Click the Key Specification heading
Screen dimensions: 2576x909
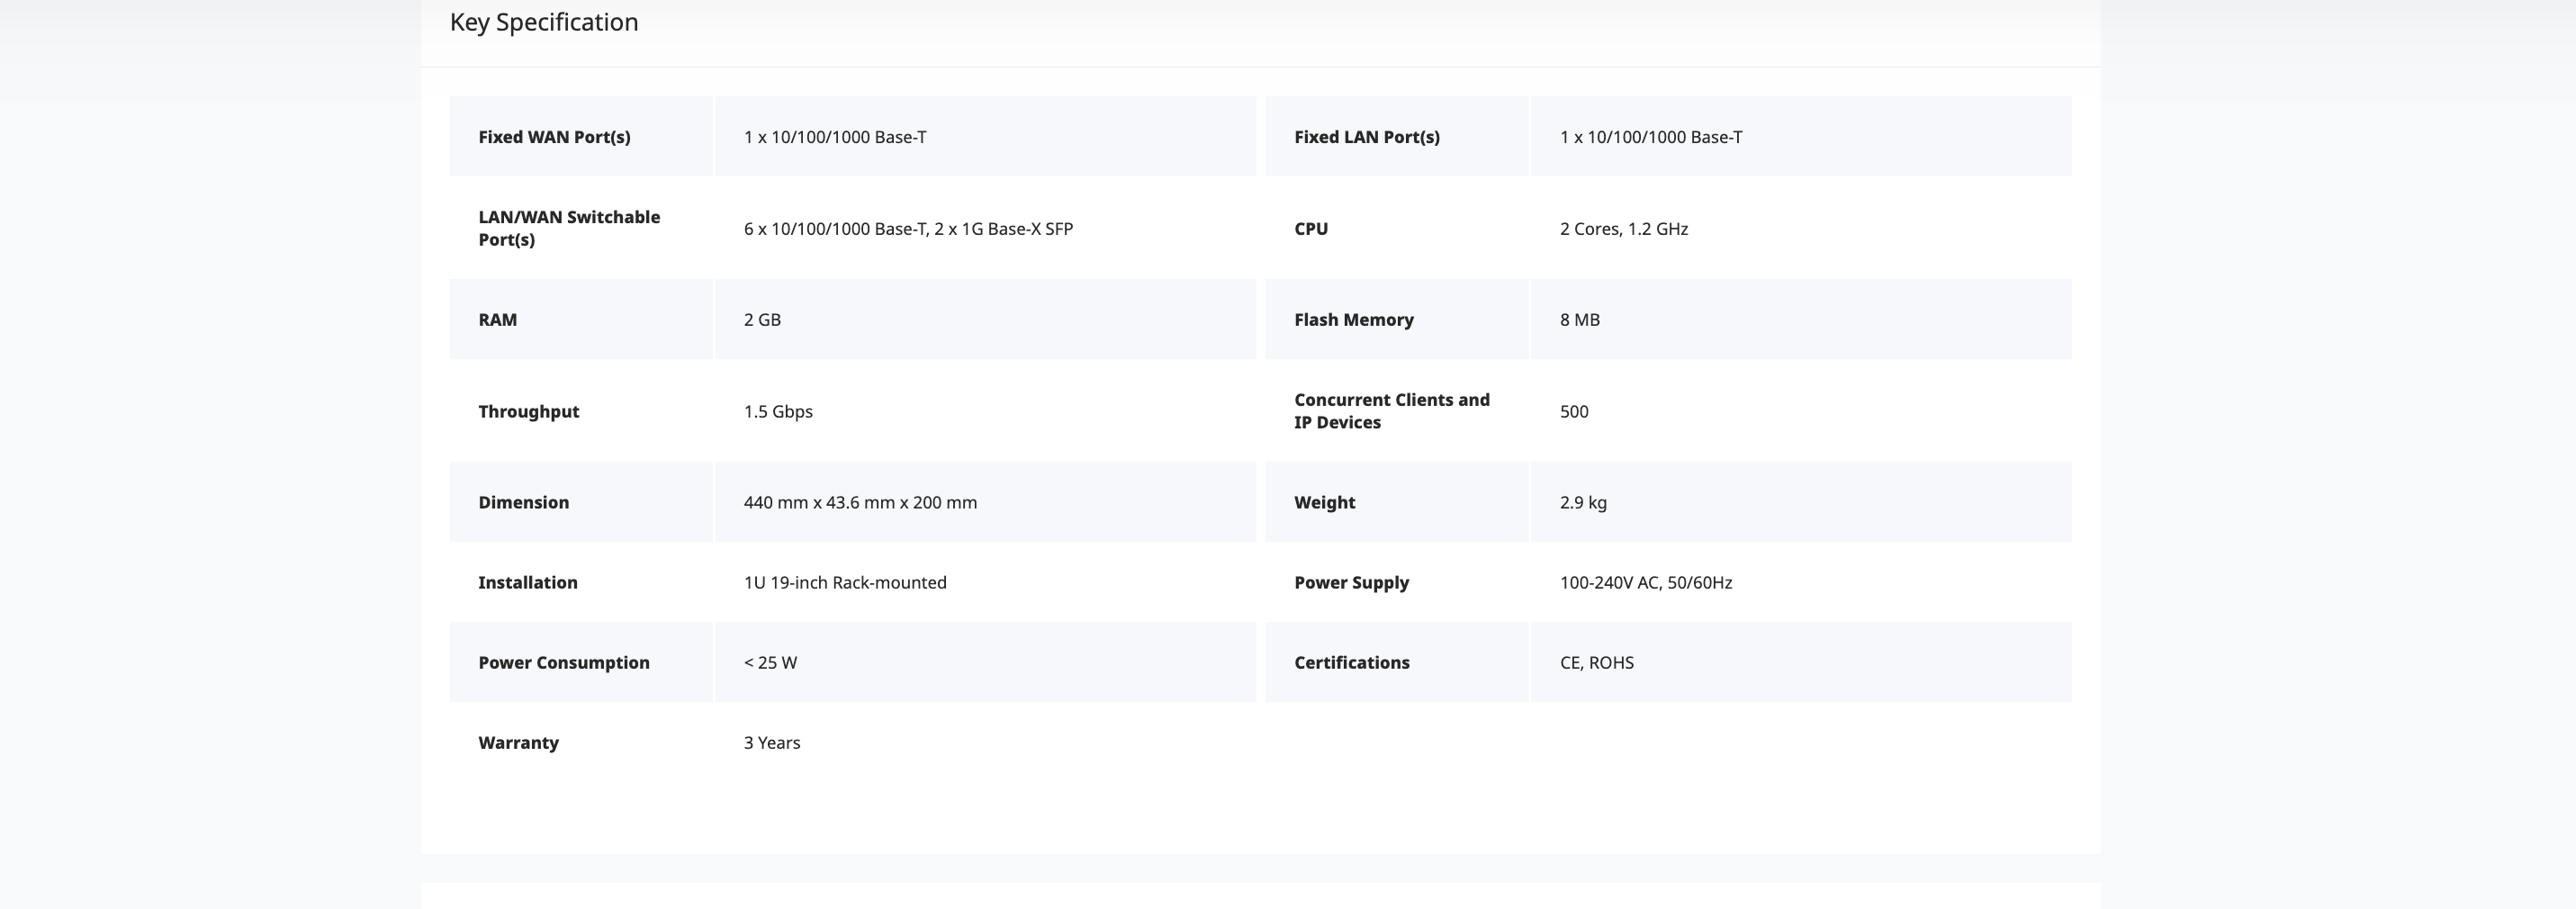[543, 22]
